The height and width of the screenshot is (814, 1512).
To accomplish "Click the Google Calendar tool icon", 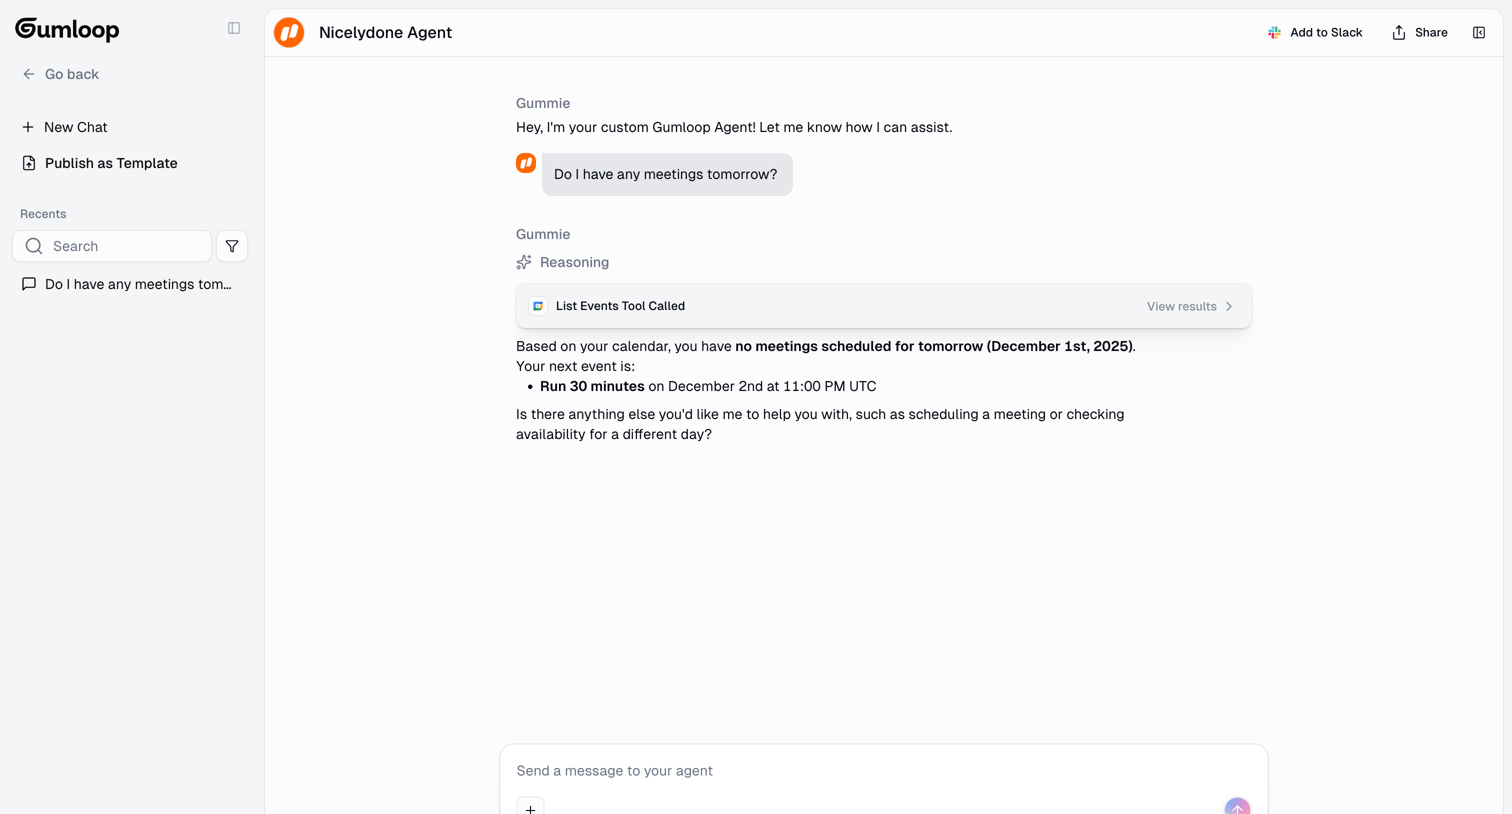I will (x=538, y=306).
